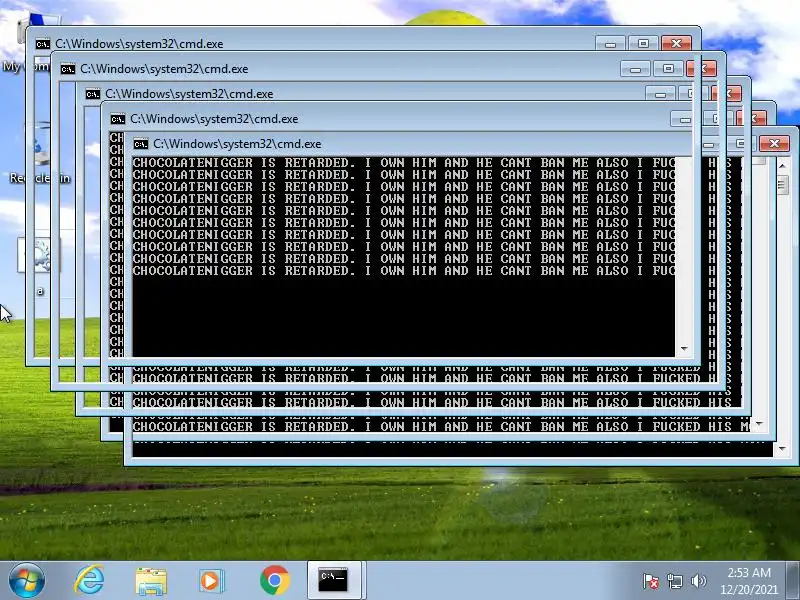Image resolution: width=800 pixels, height=600 pixels.
Task: Open system menu icon of fourth cmd window
Action: 118,119
